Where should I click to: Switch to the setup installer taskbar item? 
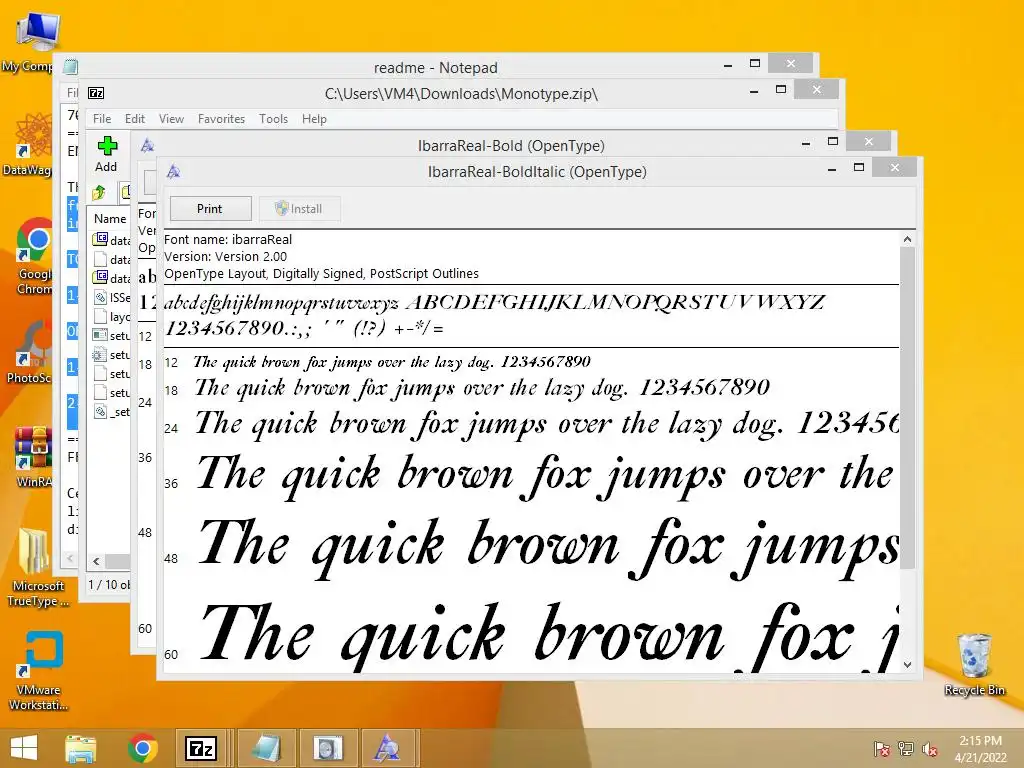[327, 748]
